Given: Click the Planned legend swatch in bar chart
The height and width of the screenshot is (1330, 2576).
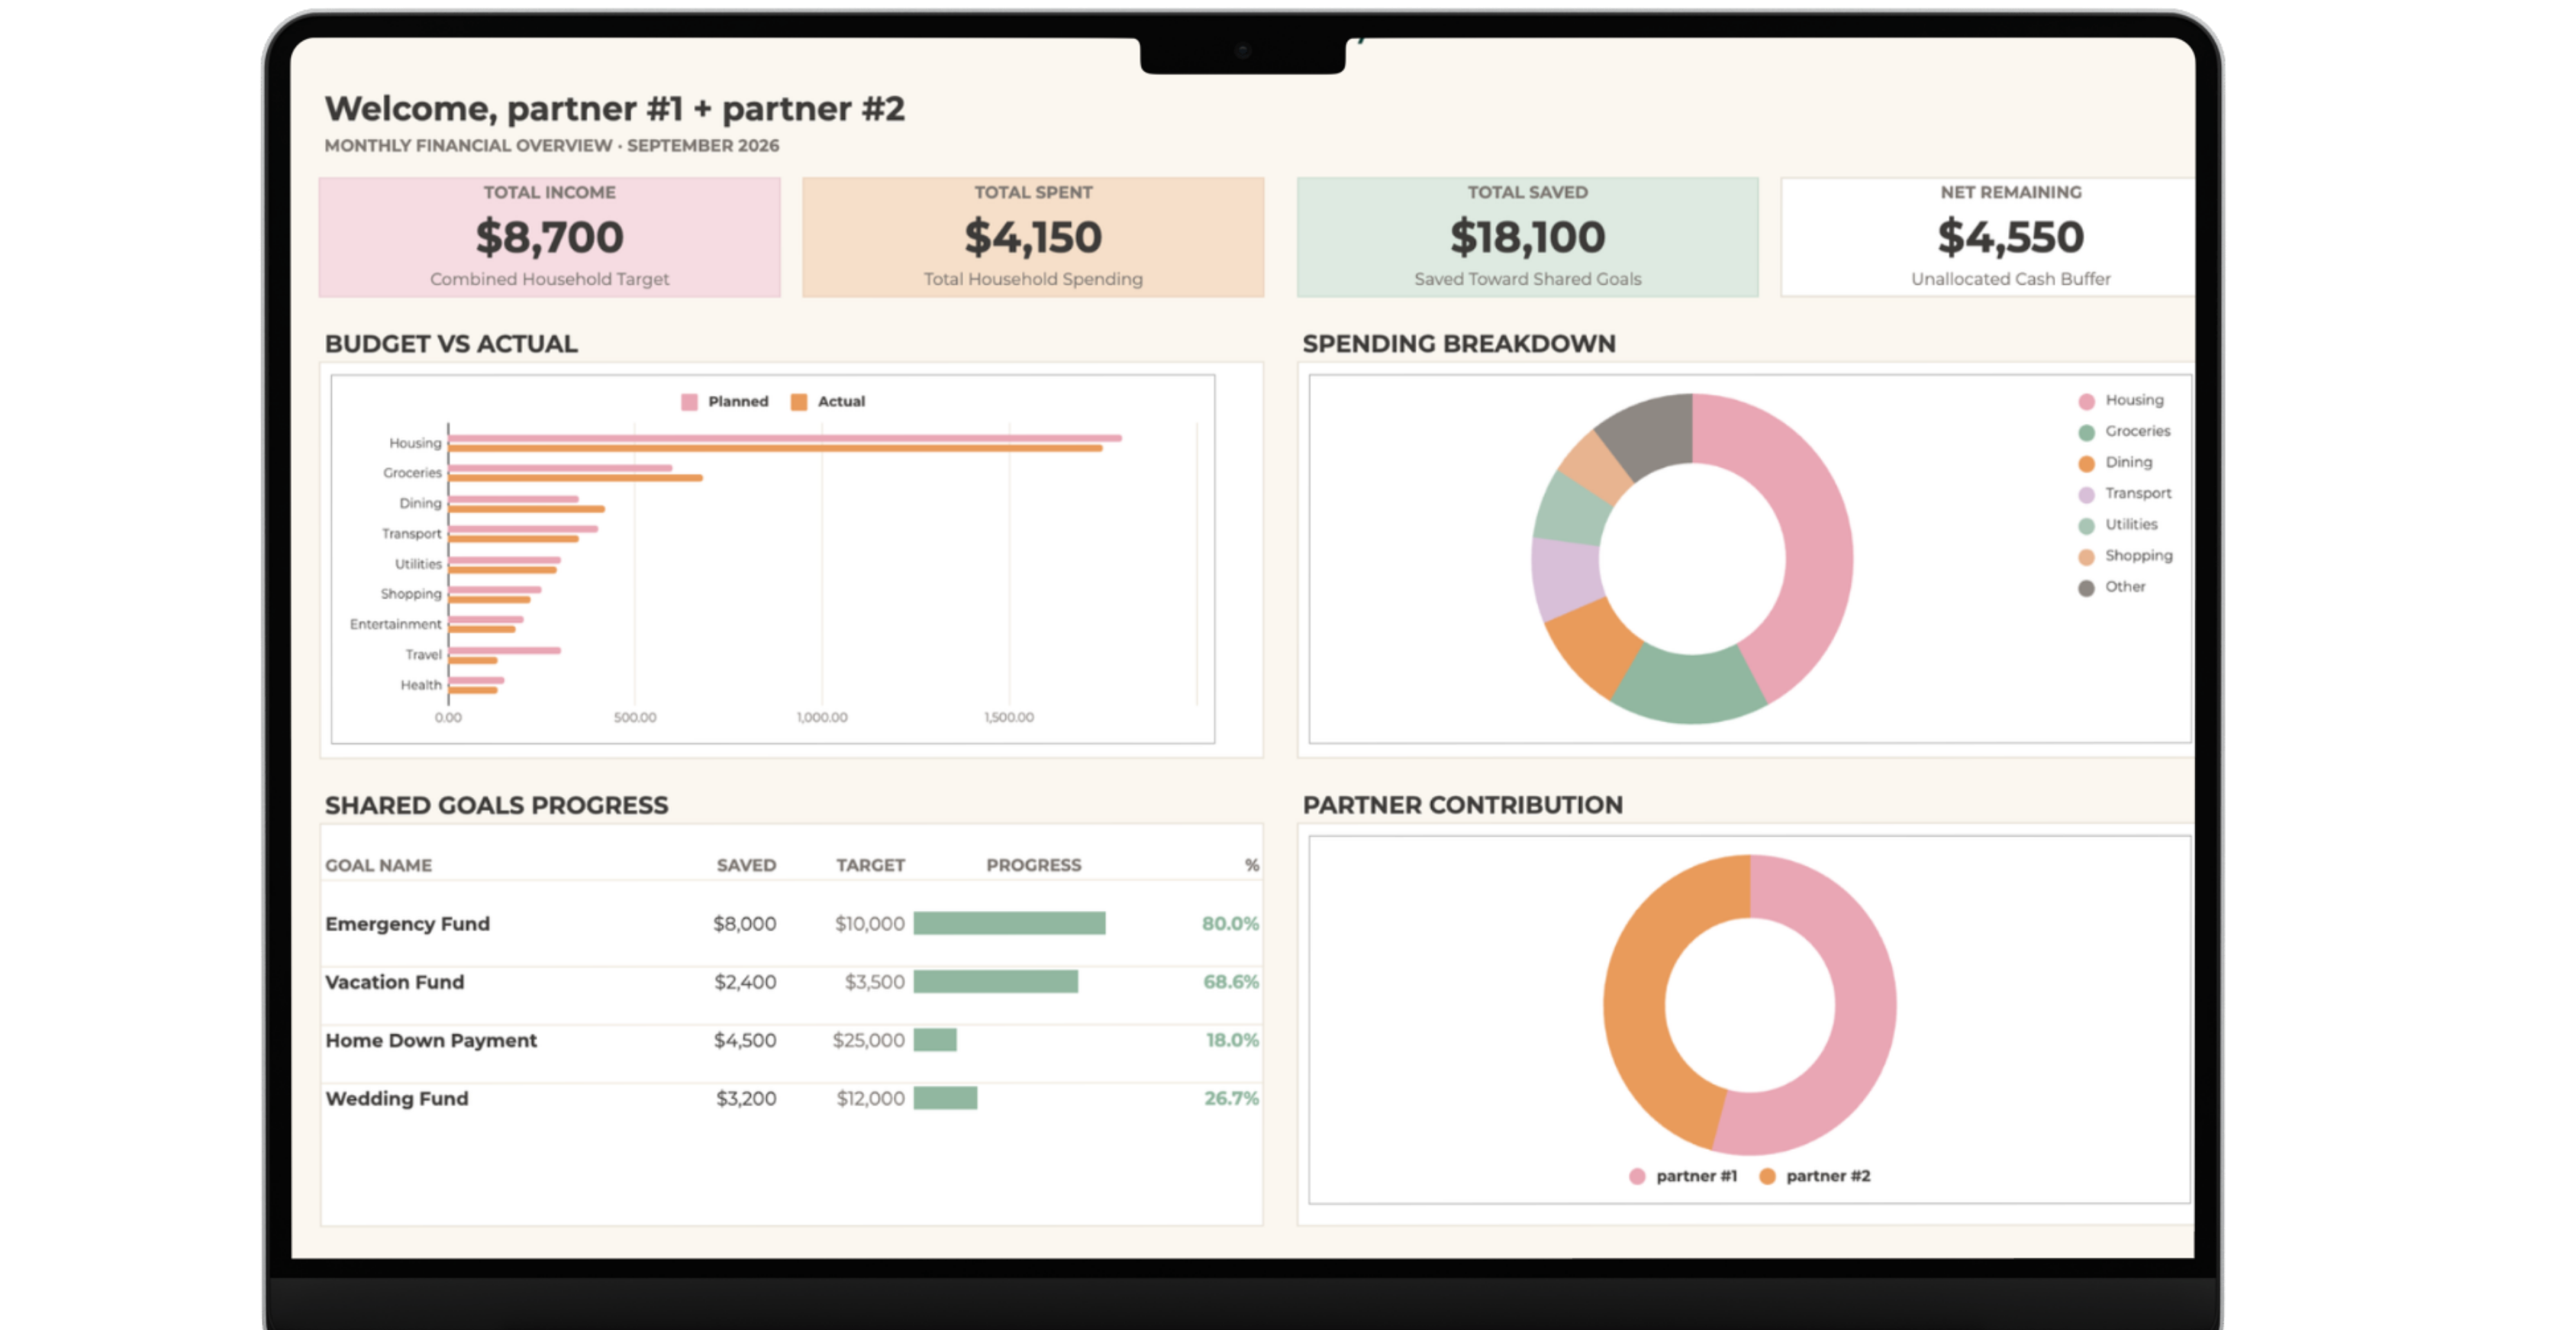Looking at the screenshot, I should (x=689, y=402).
